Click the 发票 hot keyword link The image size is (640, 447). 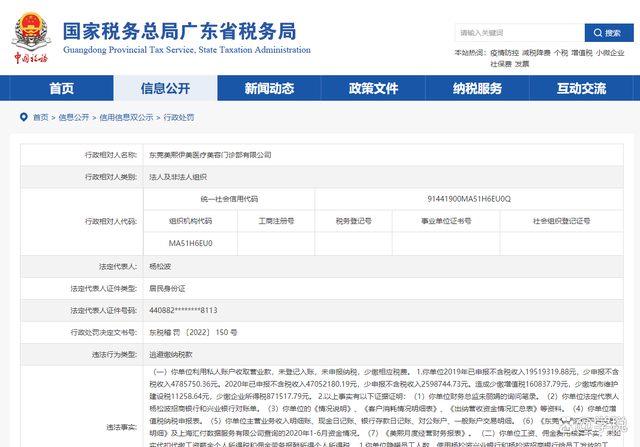[x=520, y=63]
